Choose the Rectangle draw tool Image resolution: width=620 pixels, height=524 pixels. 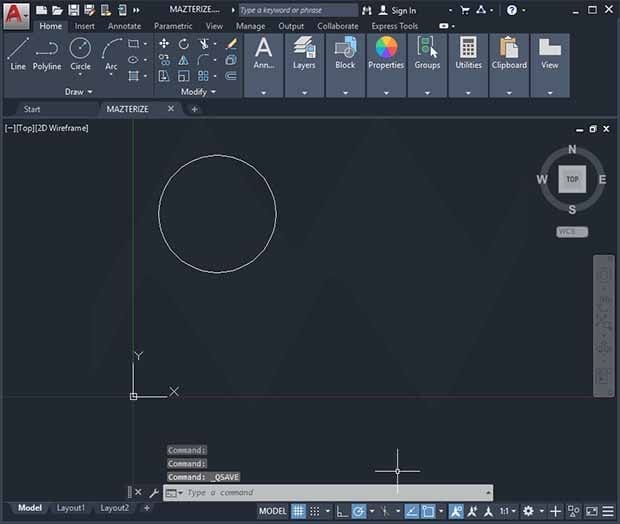(x=134, y=44)
